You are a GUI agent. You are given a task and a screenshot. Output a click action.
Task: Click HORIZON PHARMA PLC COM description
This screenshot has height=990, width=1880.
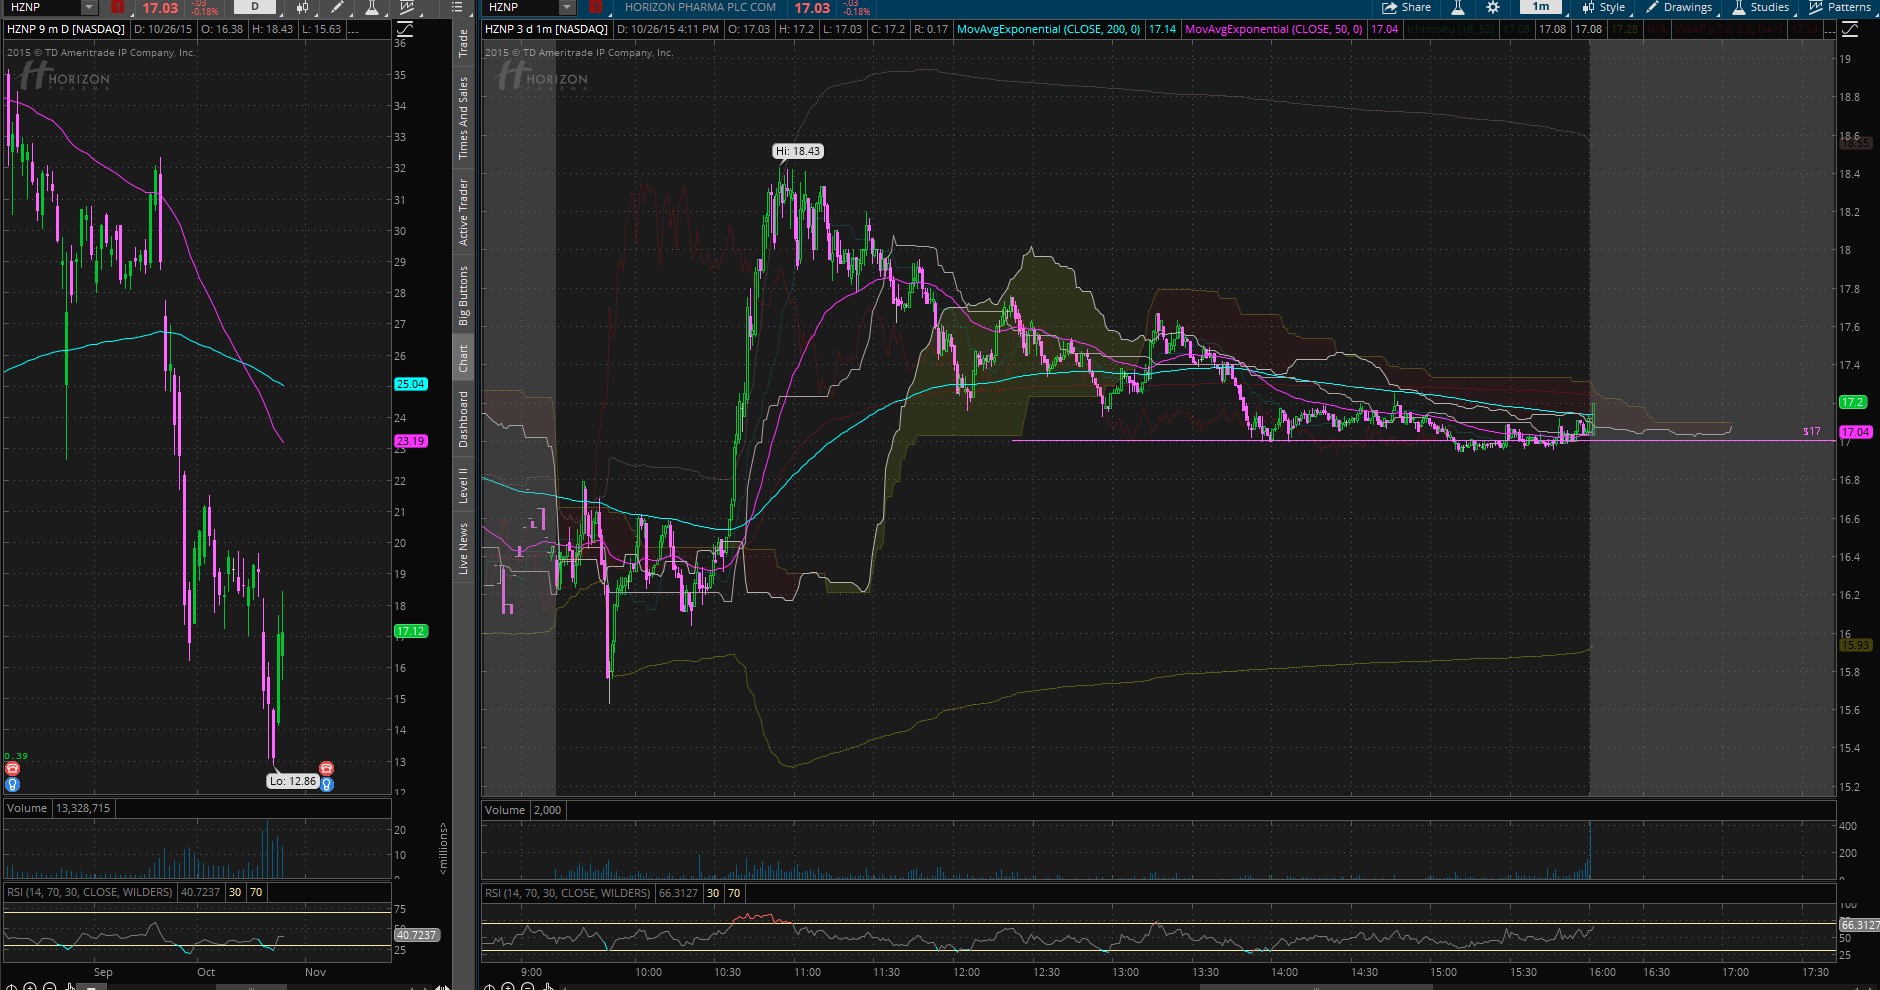coord(700,7)
